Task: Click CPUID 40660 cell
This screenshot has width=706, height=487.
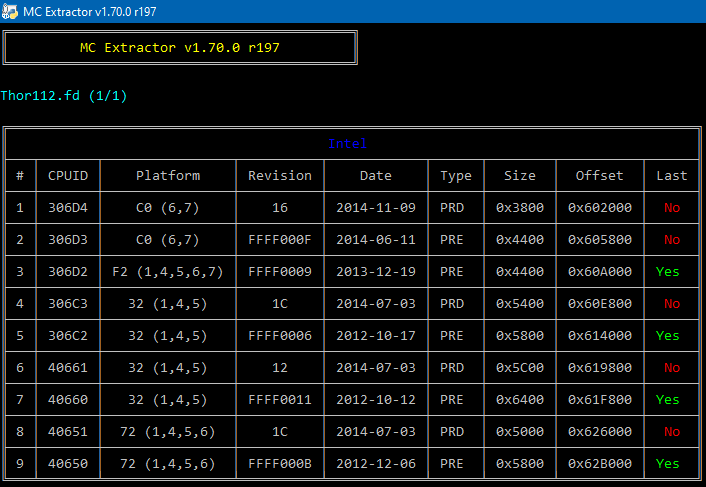Action: (x=68, y=399)
